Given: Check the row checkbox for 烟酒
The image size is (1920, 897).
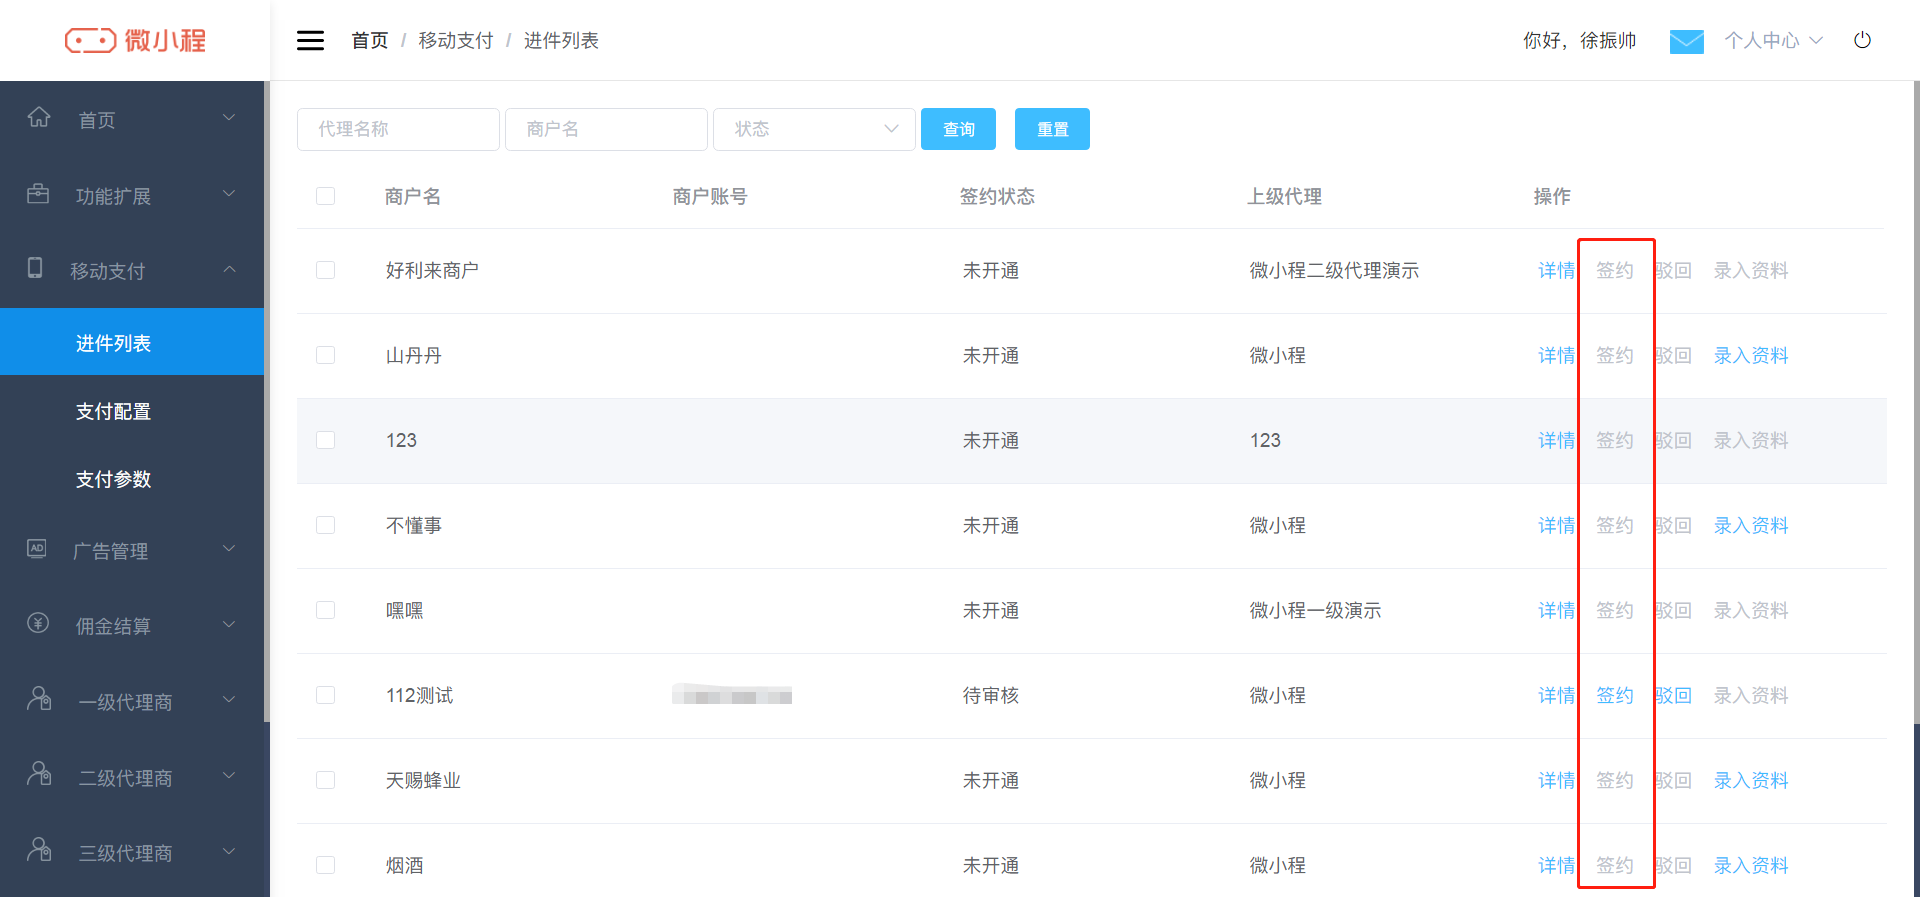Looking at the screenshot, I should click(325, 865).
